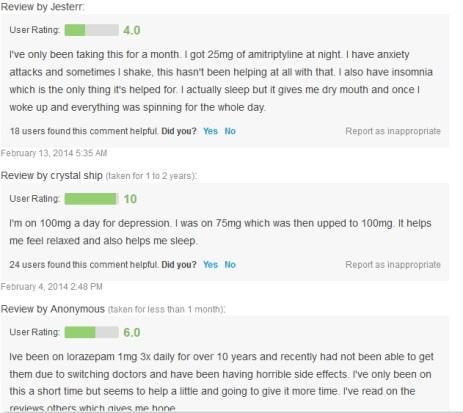This screenshot has width=463, height=413.
Task: Click the 6.0 rating bar
Action: click(x=91, y=332)
